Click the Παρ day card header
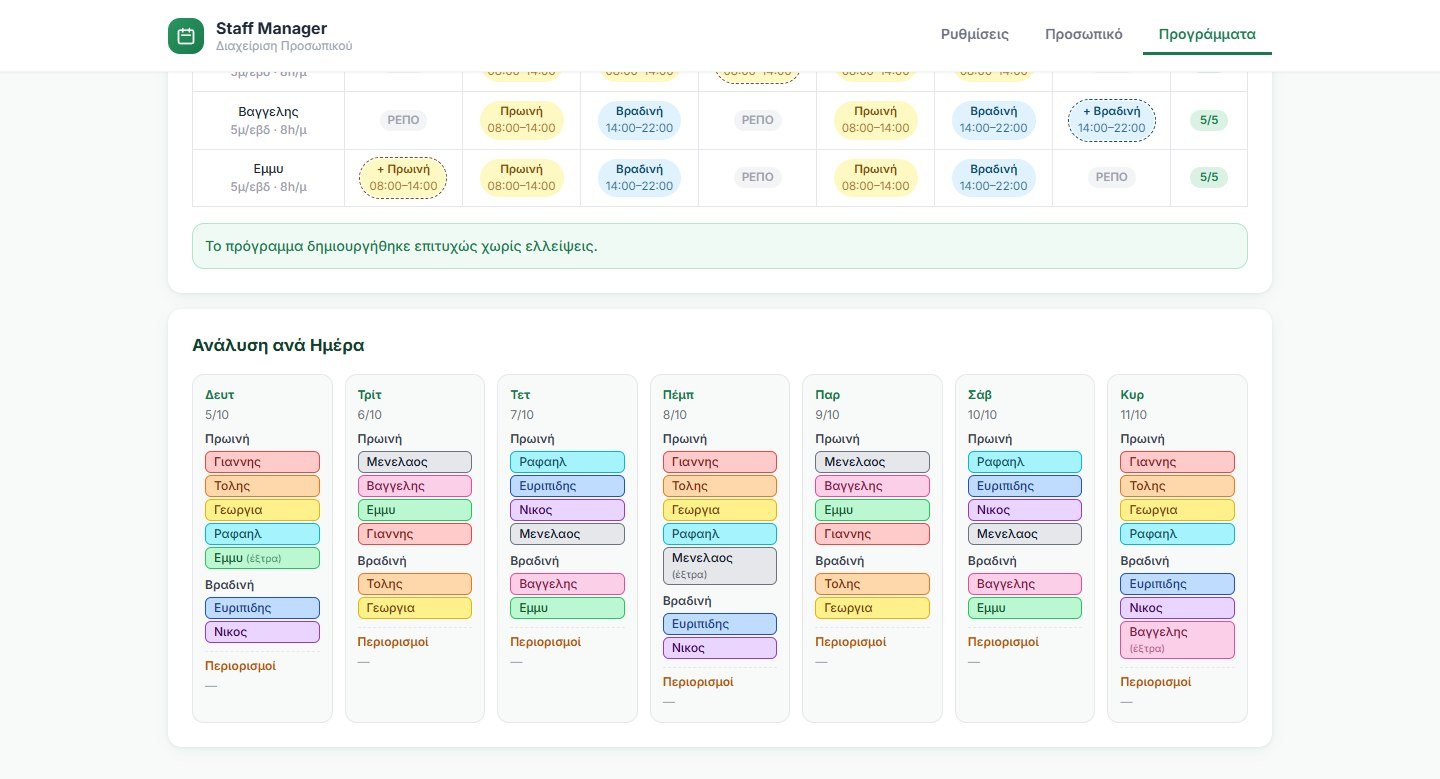 coord(827,395)
